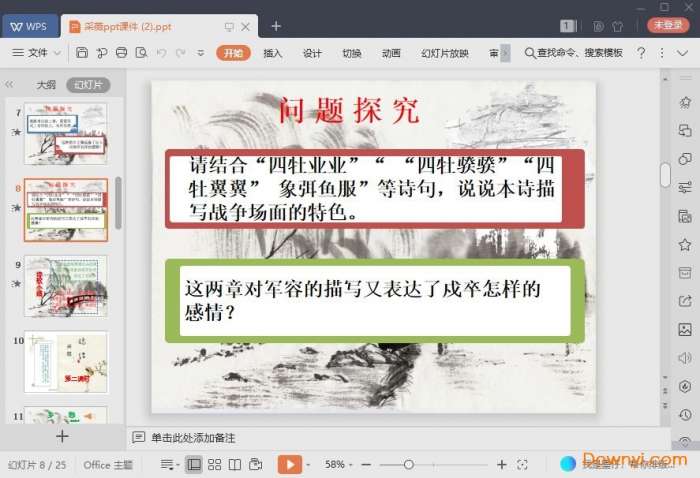Click the zoom out minus button
The height and width of the screenshot is (478, 700).
click(x=366, y=465)
